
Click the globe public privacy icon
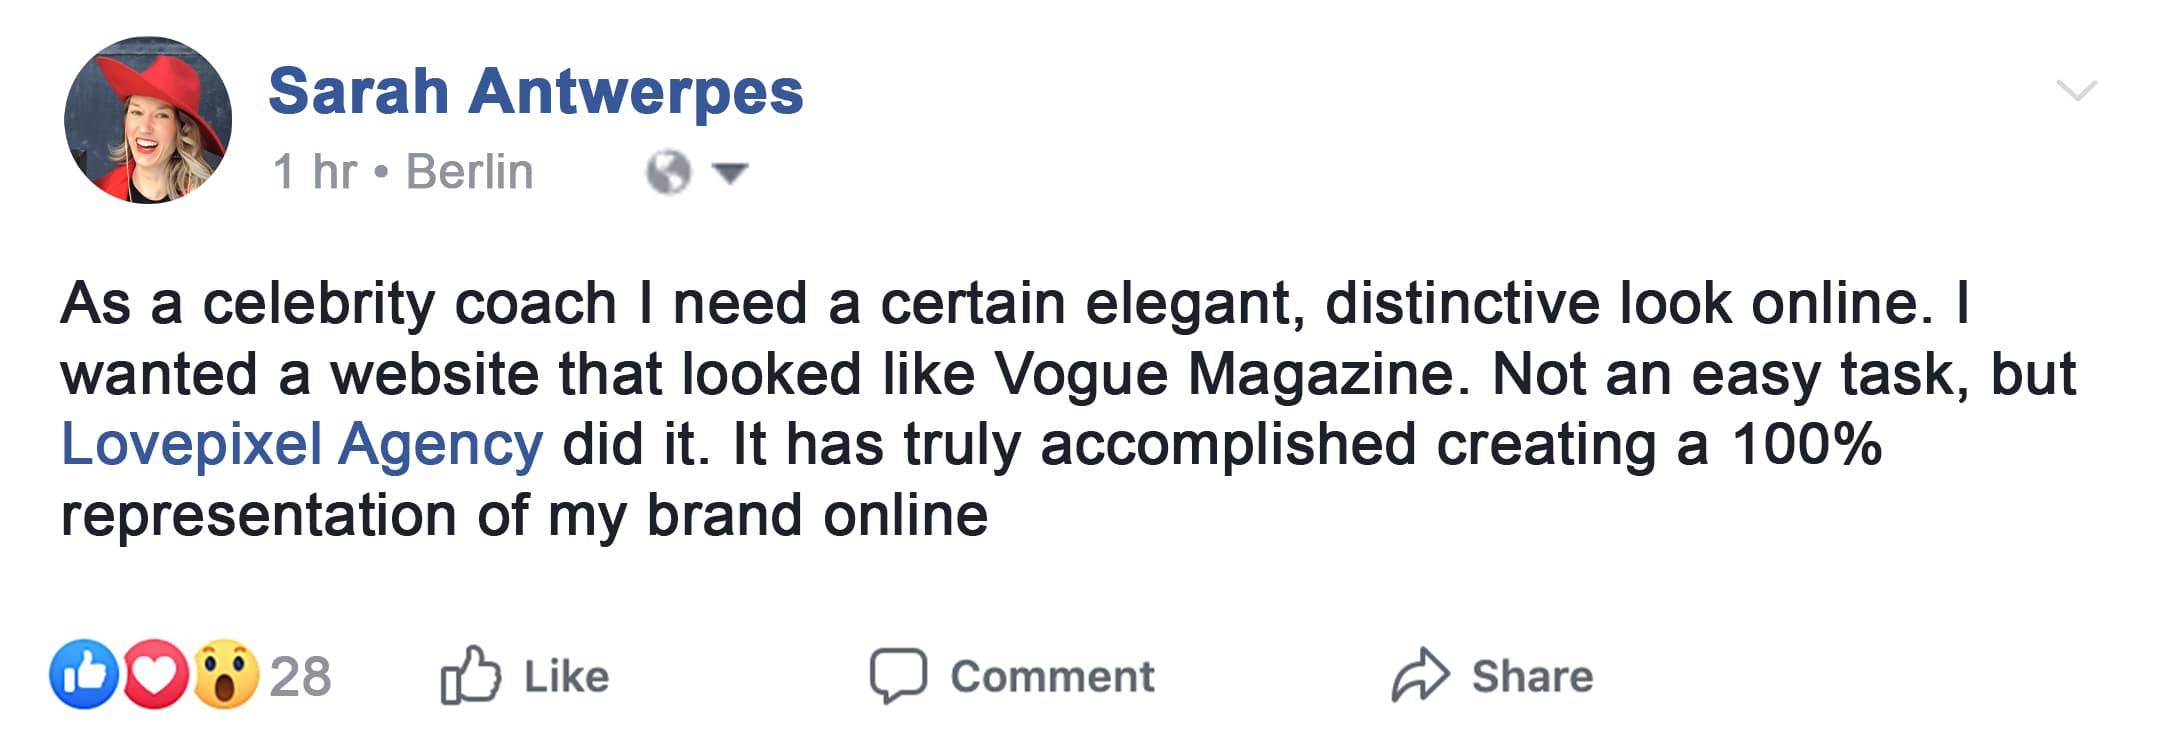coord(668,172)
